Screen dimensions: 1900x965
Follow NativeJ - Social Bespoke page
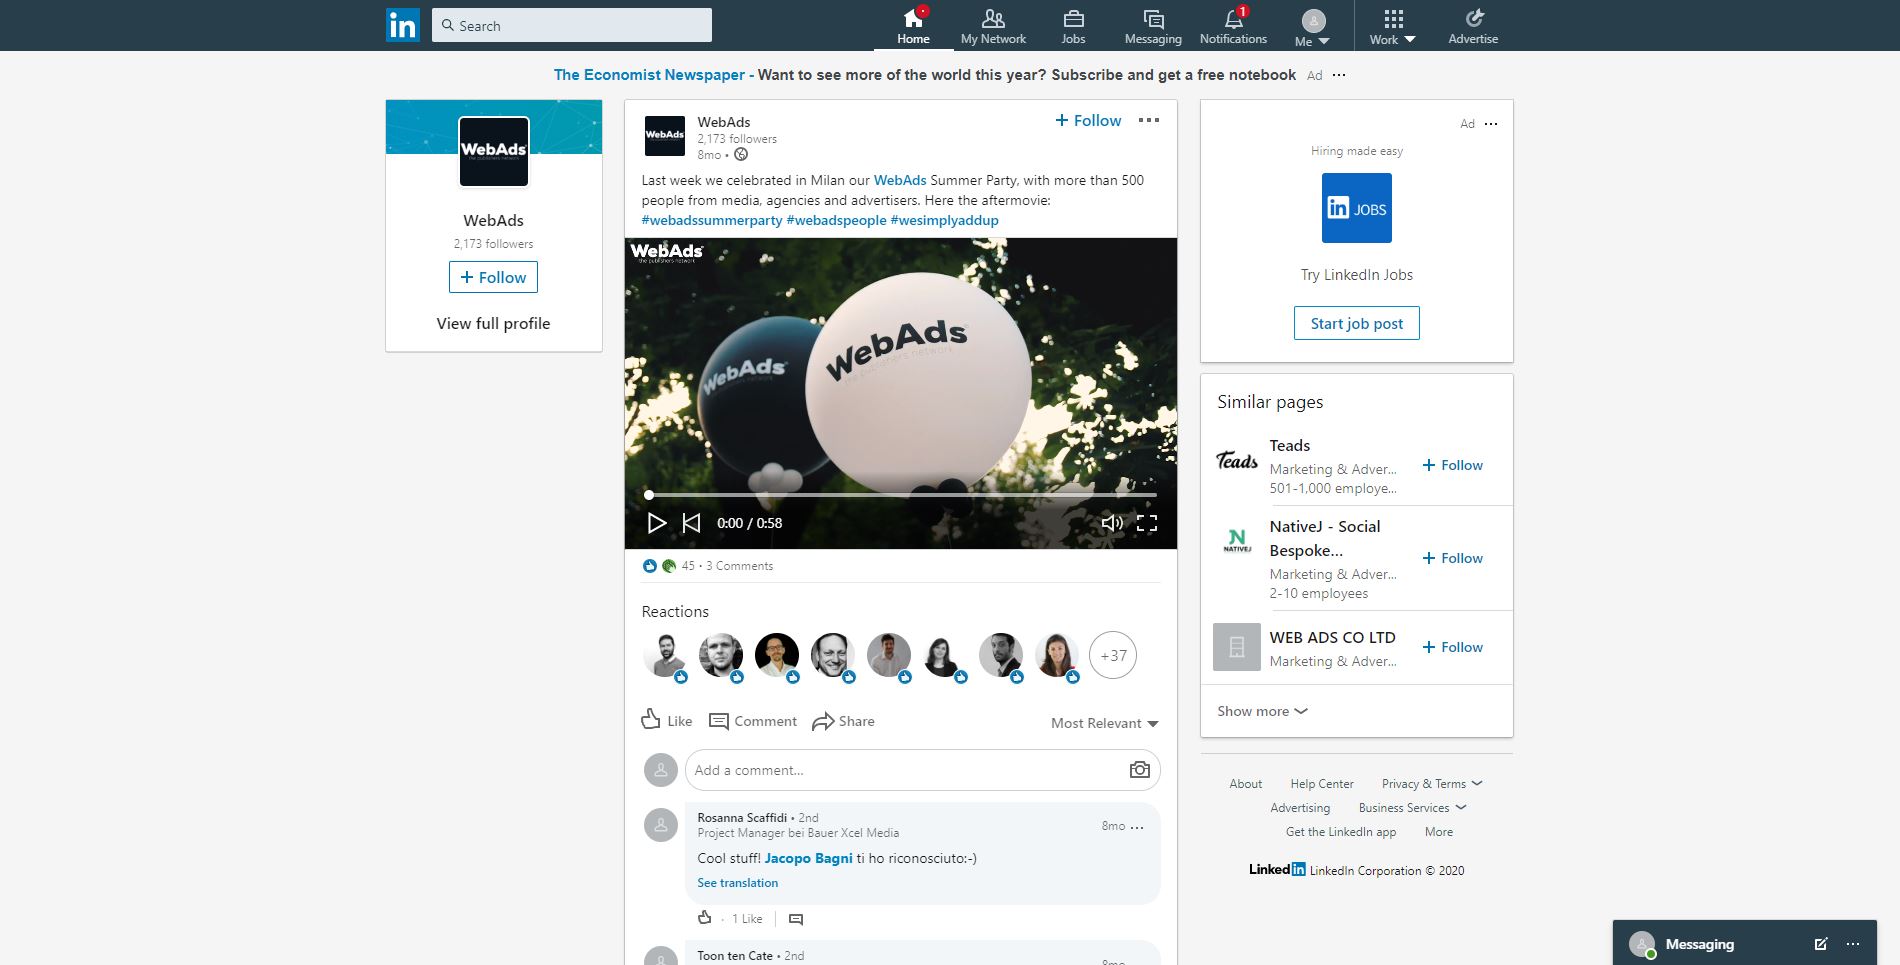pos(1453,558)
